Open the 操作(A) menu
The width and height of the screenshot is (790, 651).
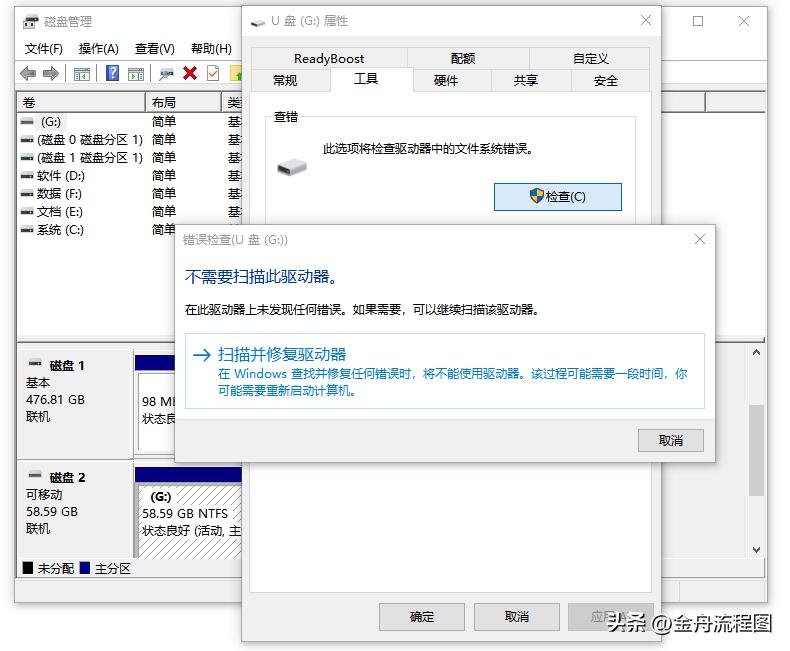point(99,49)
